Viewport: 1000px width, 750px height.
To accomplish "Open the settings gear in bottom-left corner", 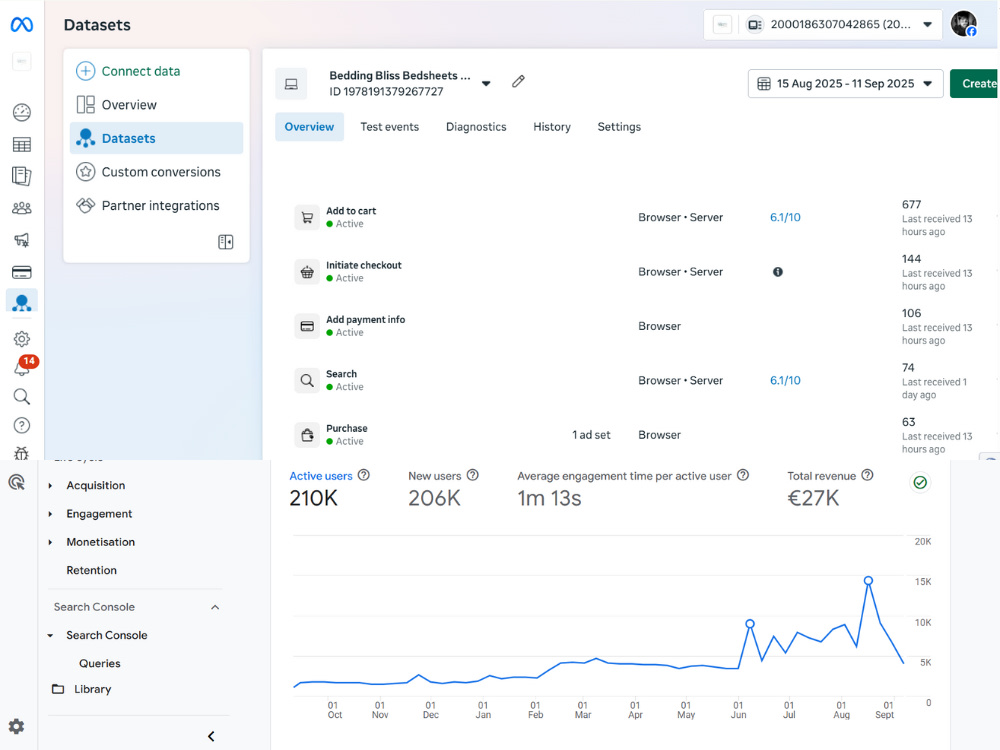I will (17, 726).
